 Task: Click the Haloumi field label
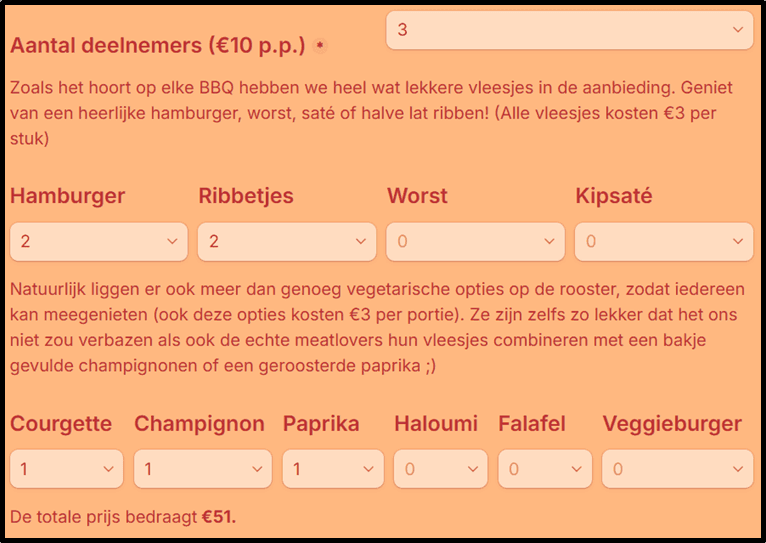435,424
